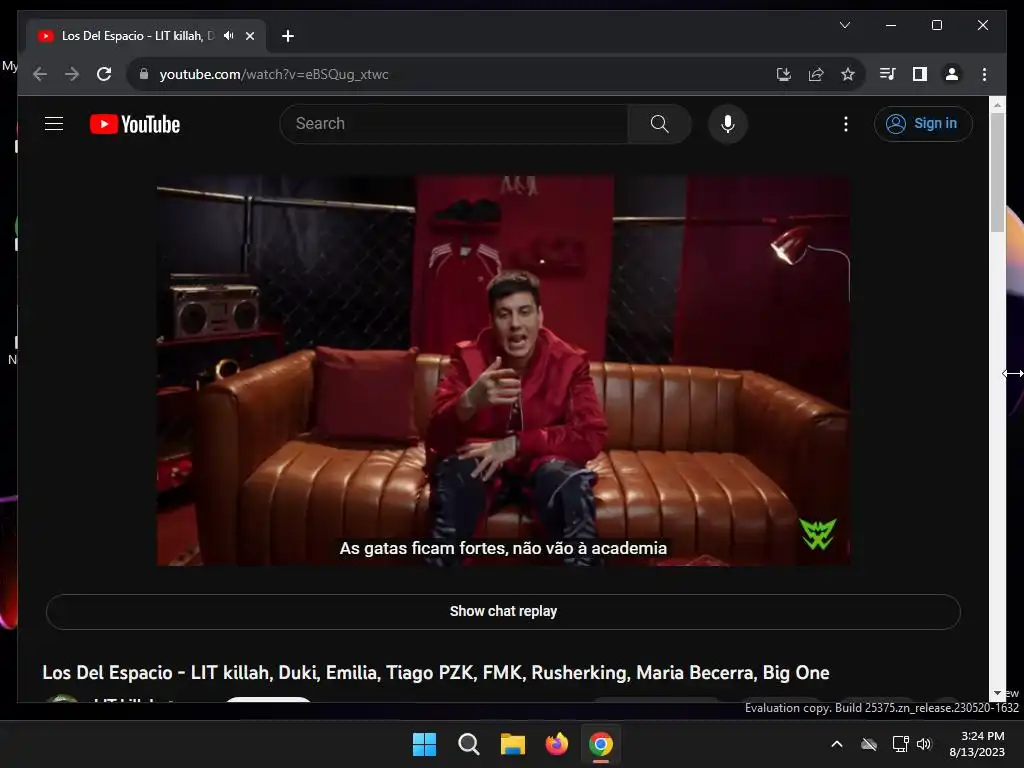Select the Los Del Espacio YouTube tab

tap(146, 36)
